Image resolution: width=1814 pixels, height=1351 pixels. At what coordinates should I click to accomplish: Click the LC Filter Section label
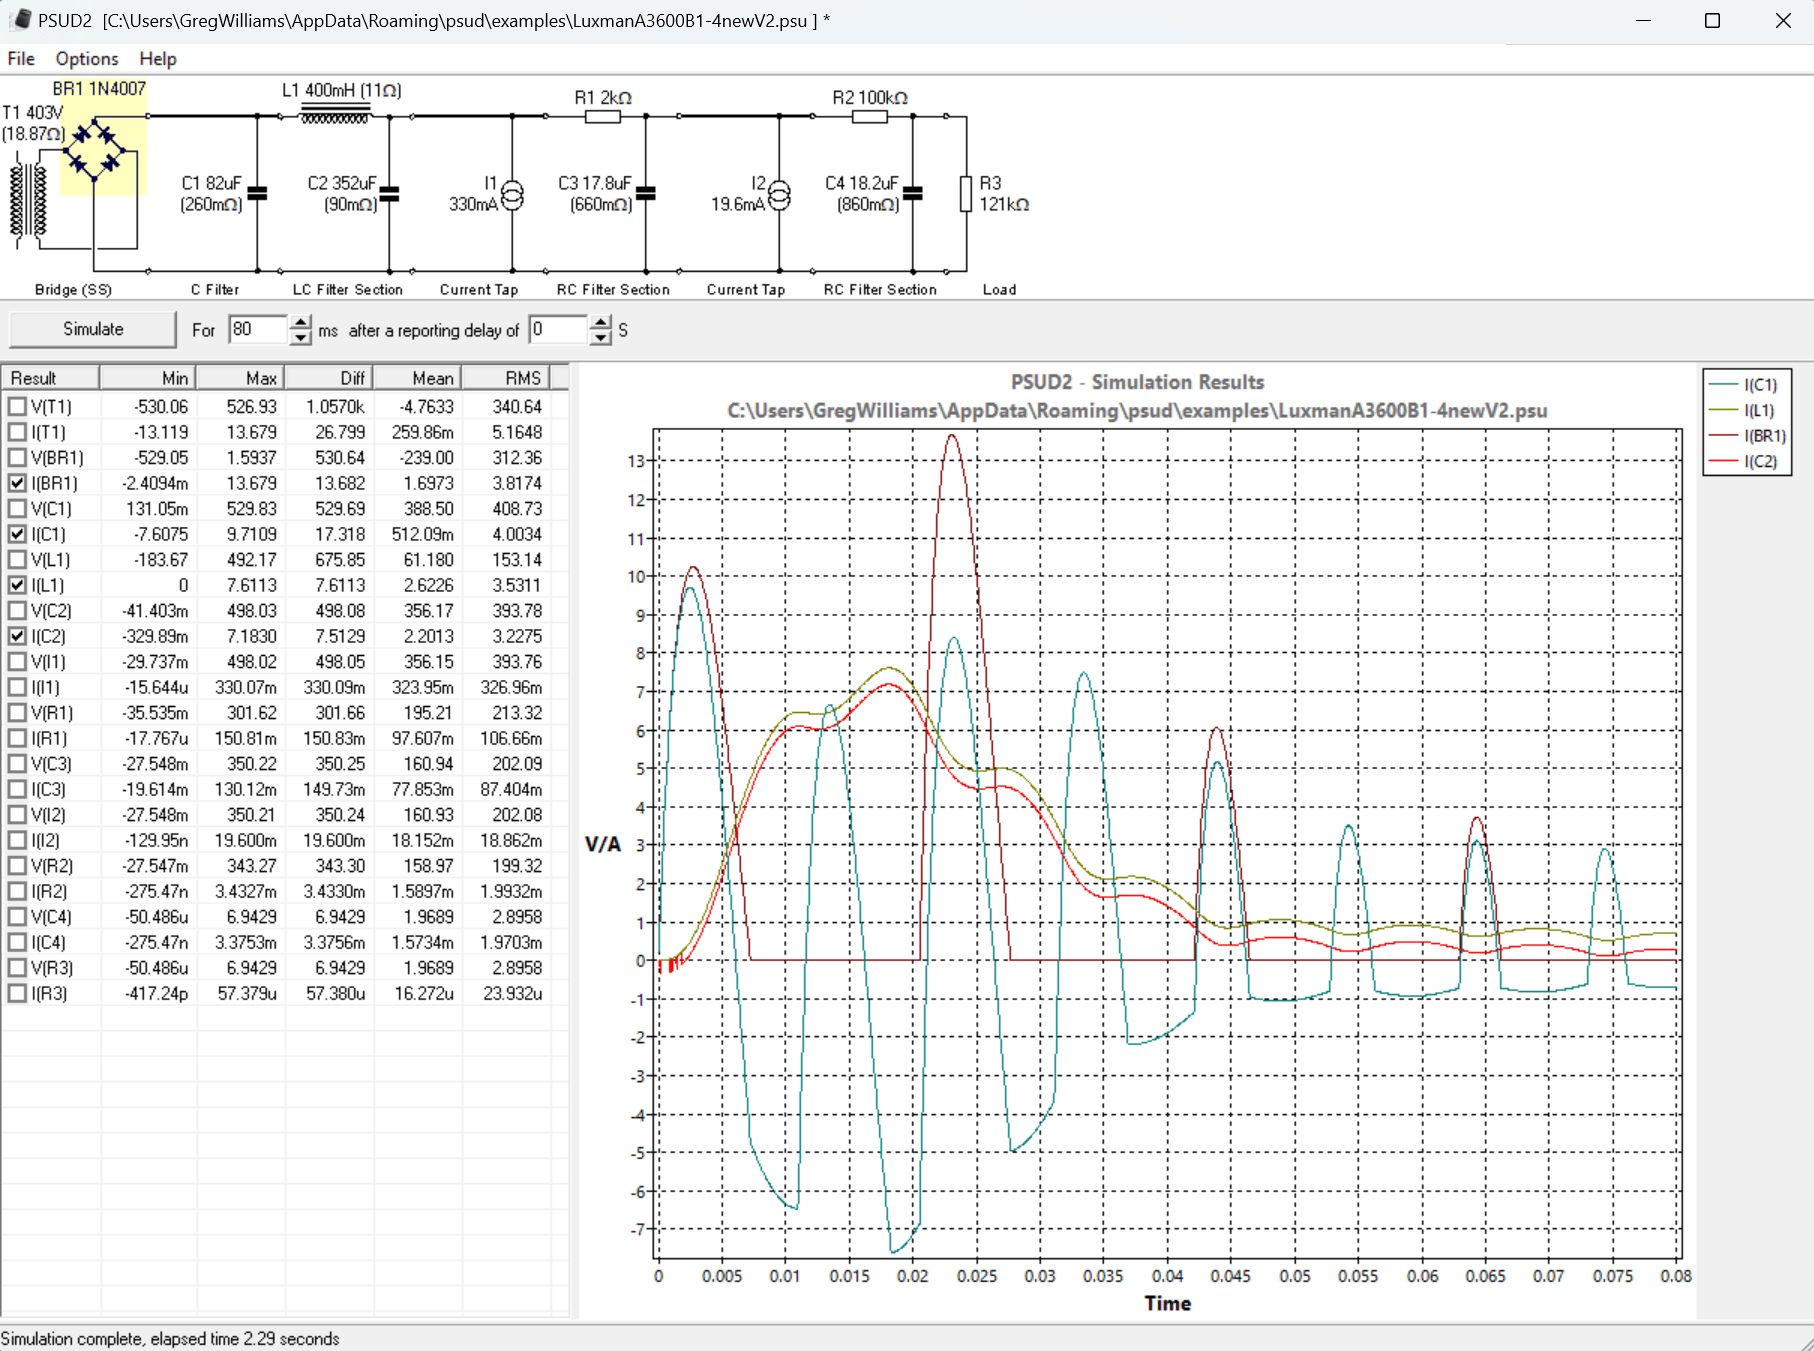point(347,290)
